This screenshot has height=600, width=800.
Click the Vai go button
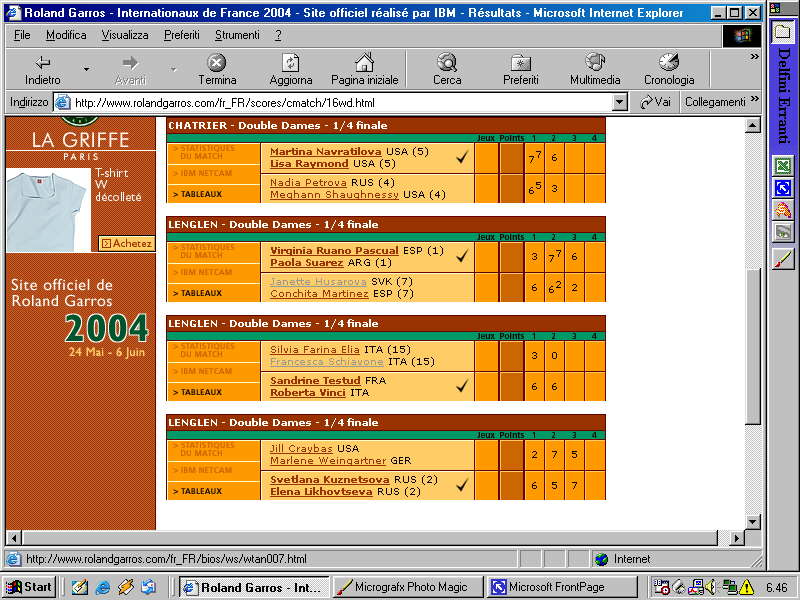[655, 102]
